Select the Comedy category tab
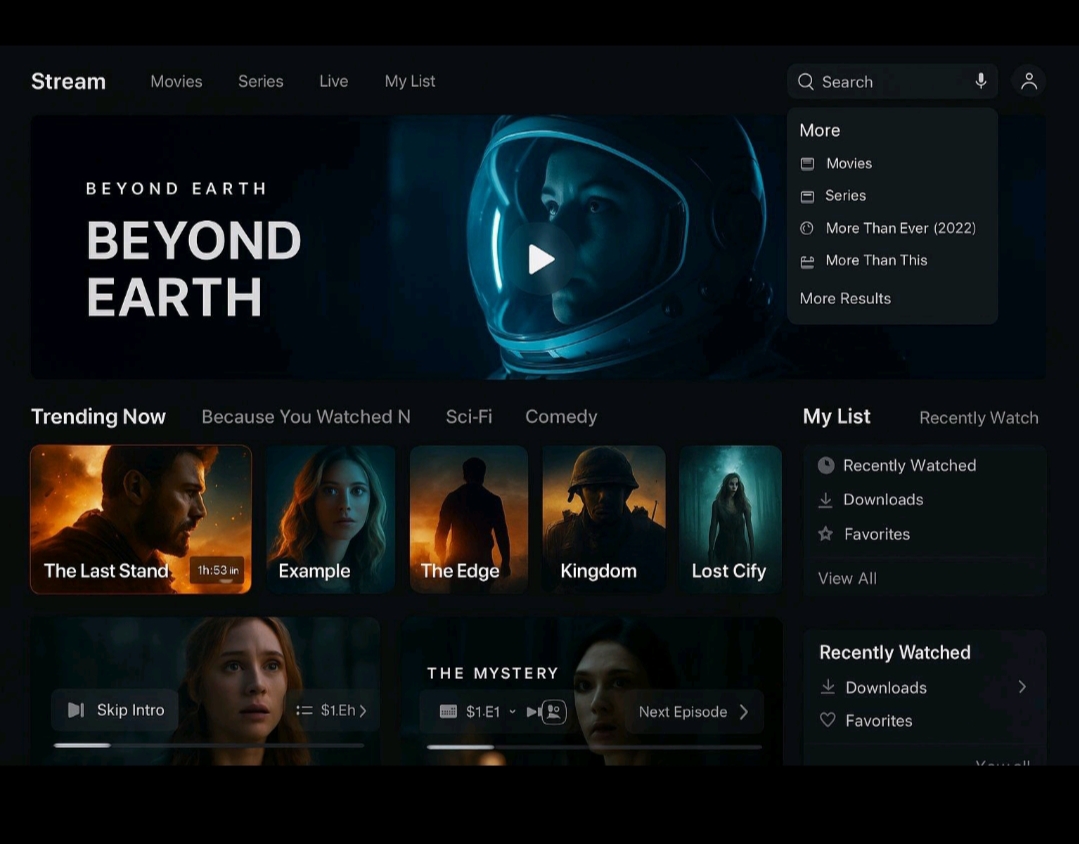Image resolution: width=1079 pixels, height=844 pixels. point(560,417)
